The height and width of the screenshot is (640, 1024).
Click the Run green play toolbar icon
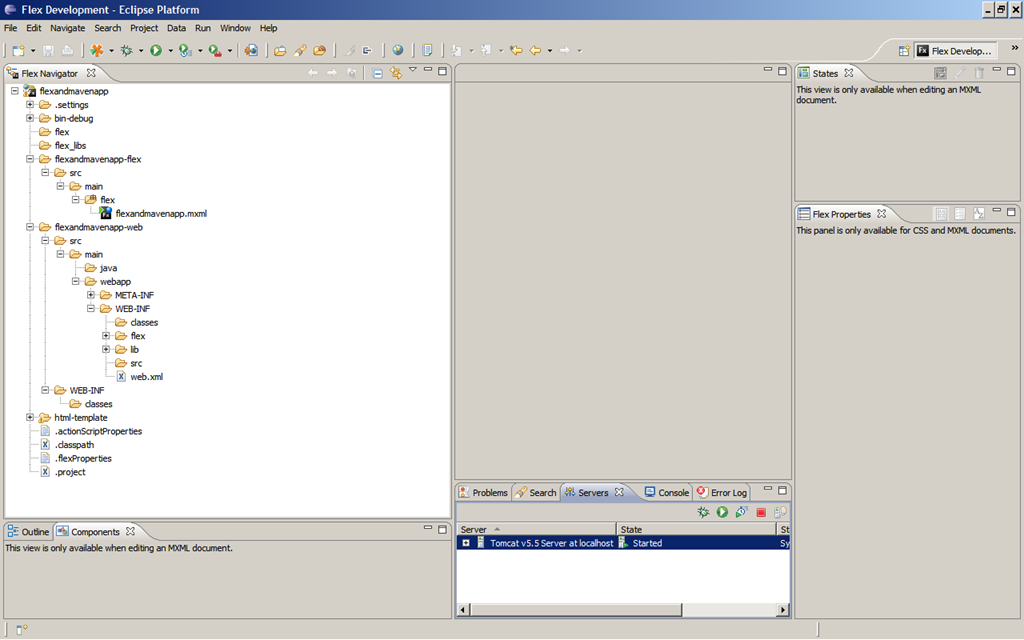point(156,50)
